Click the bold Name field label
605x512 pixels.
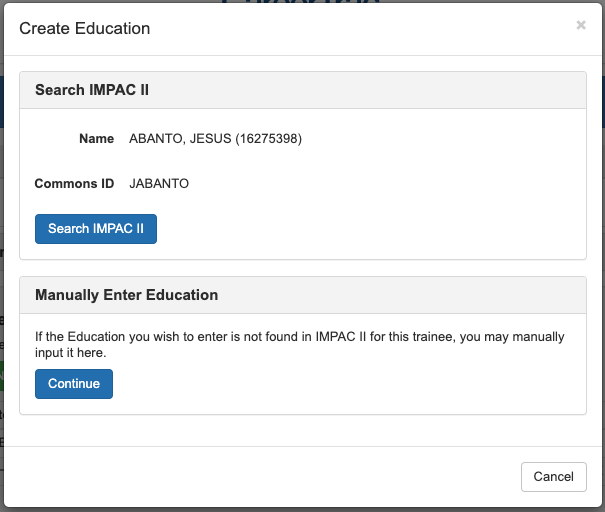coord(97,139)
